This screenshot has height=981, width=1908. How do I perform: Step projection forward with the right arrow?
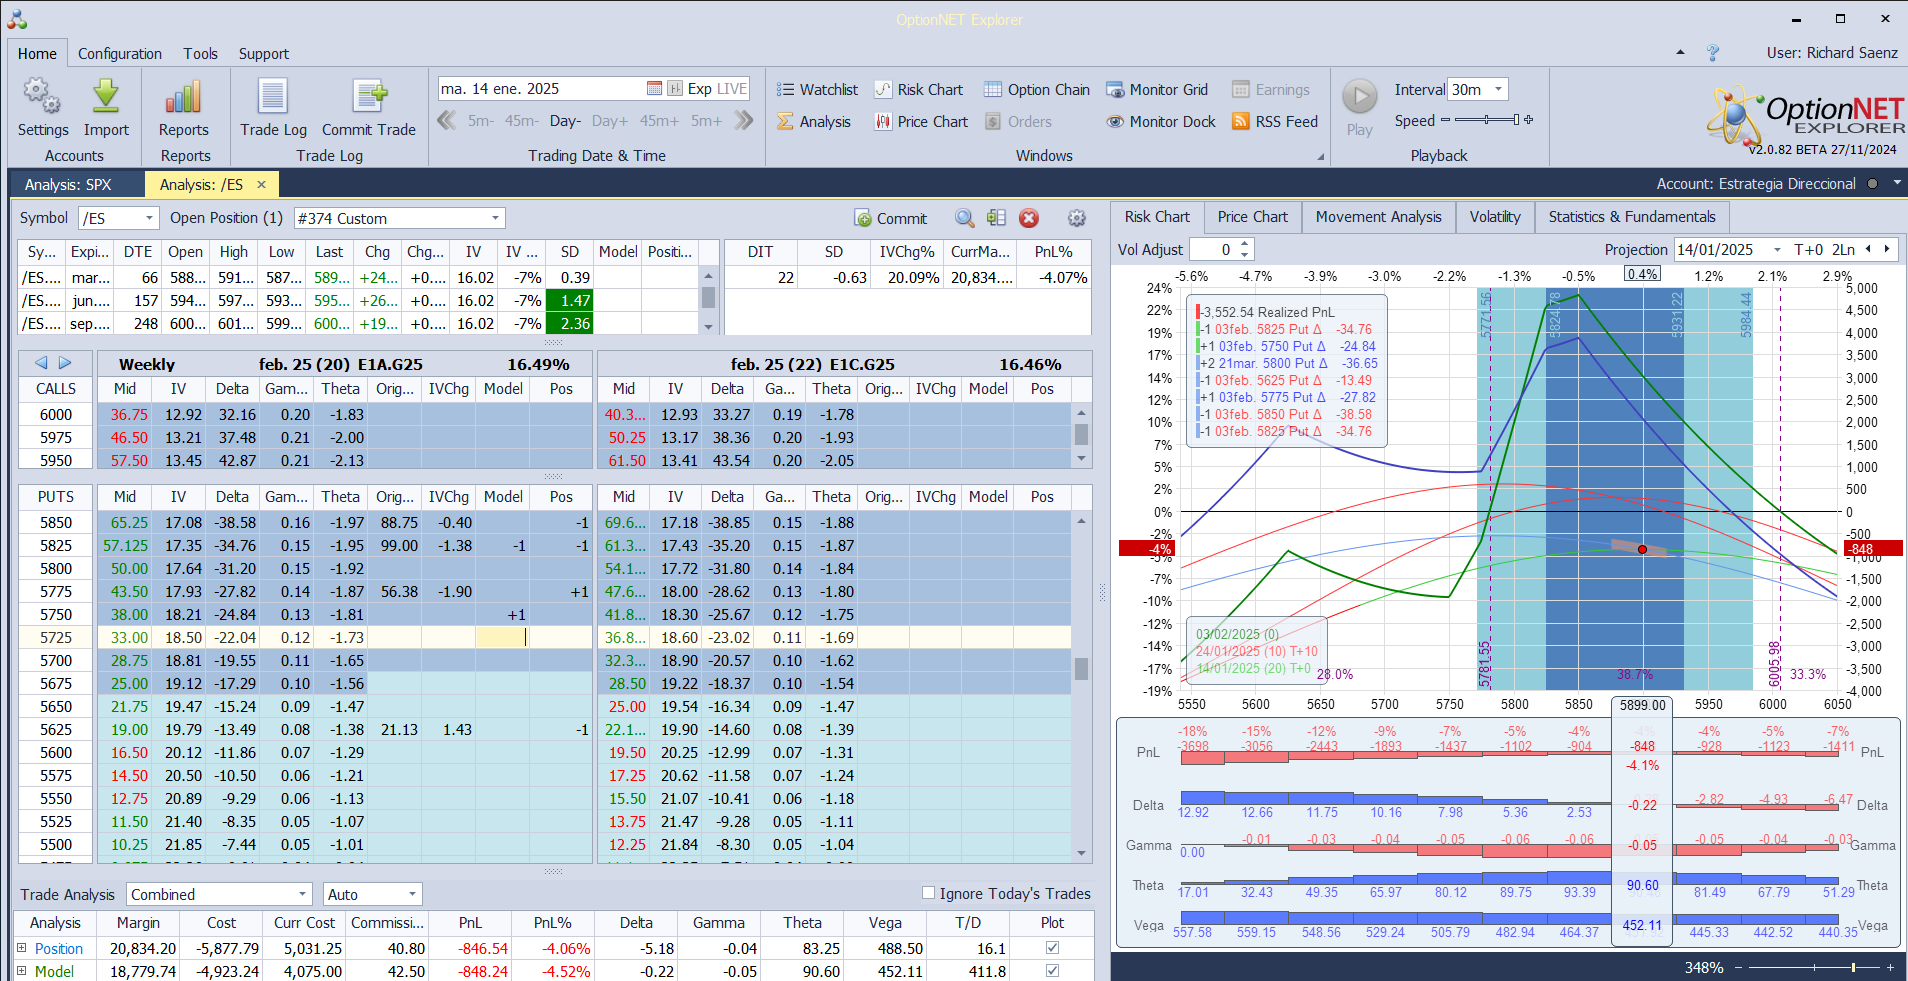1887,249
